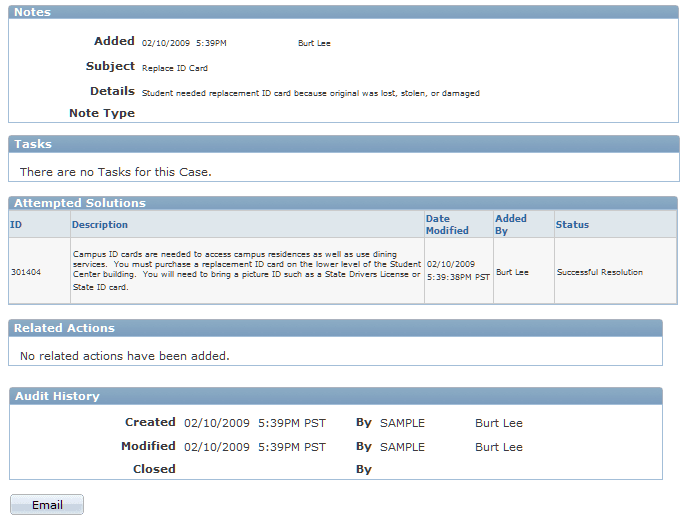Sort by the Date Modified column header

pos(447,224)
